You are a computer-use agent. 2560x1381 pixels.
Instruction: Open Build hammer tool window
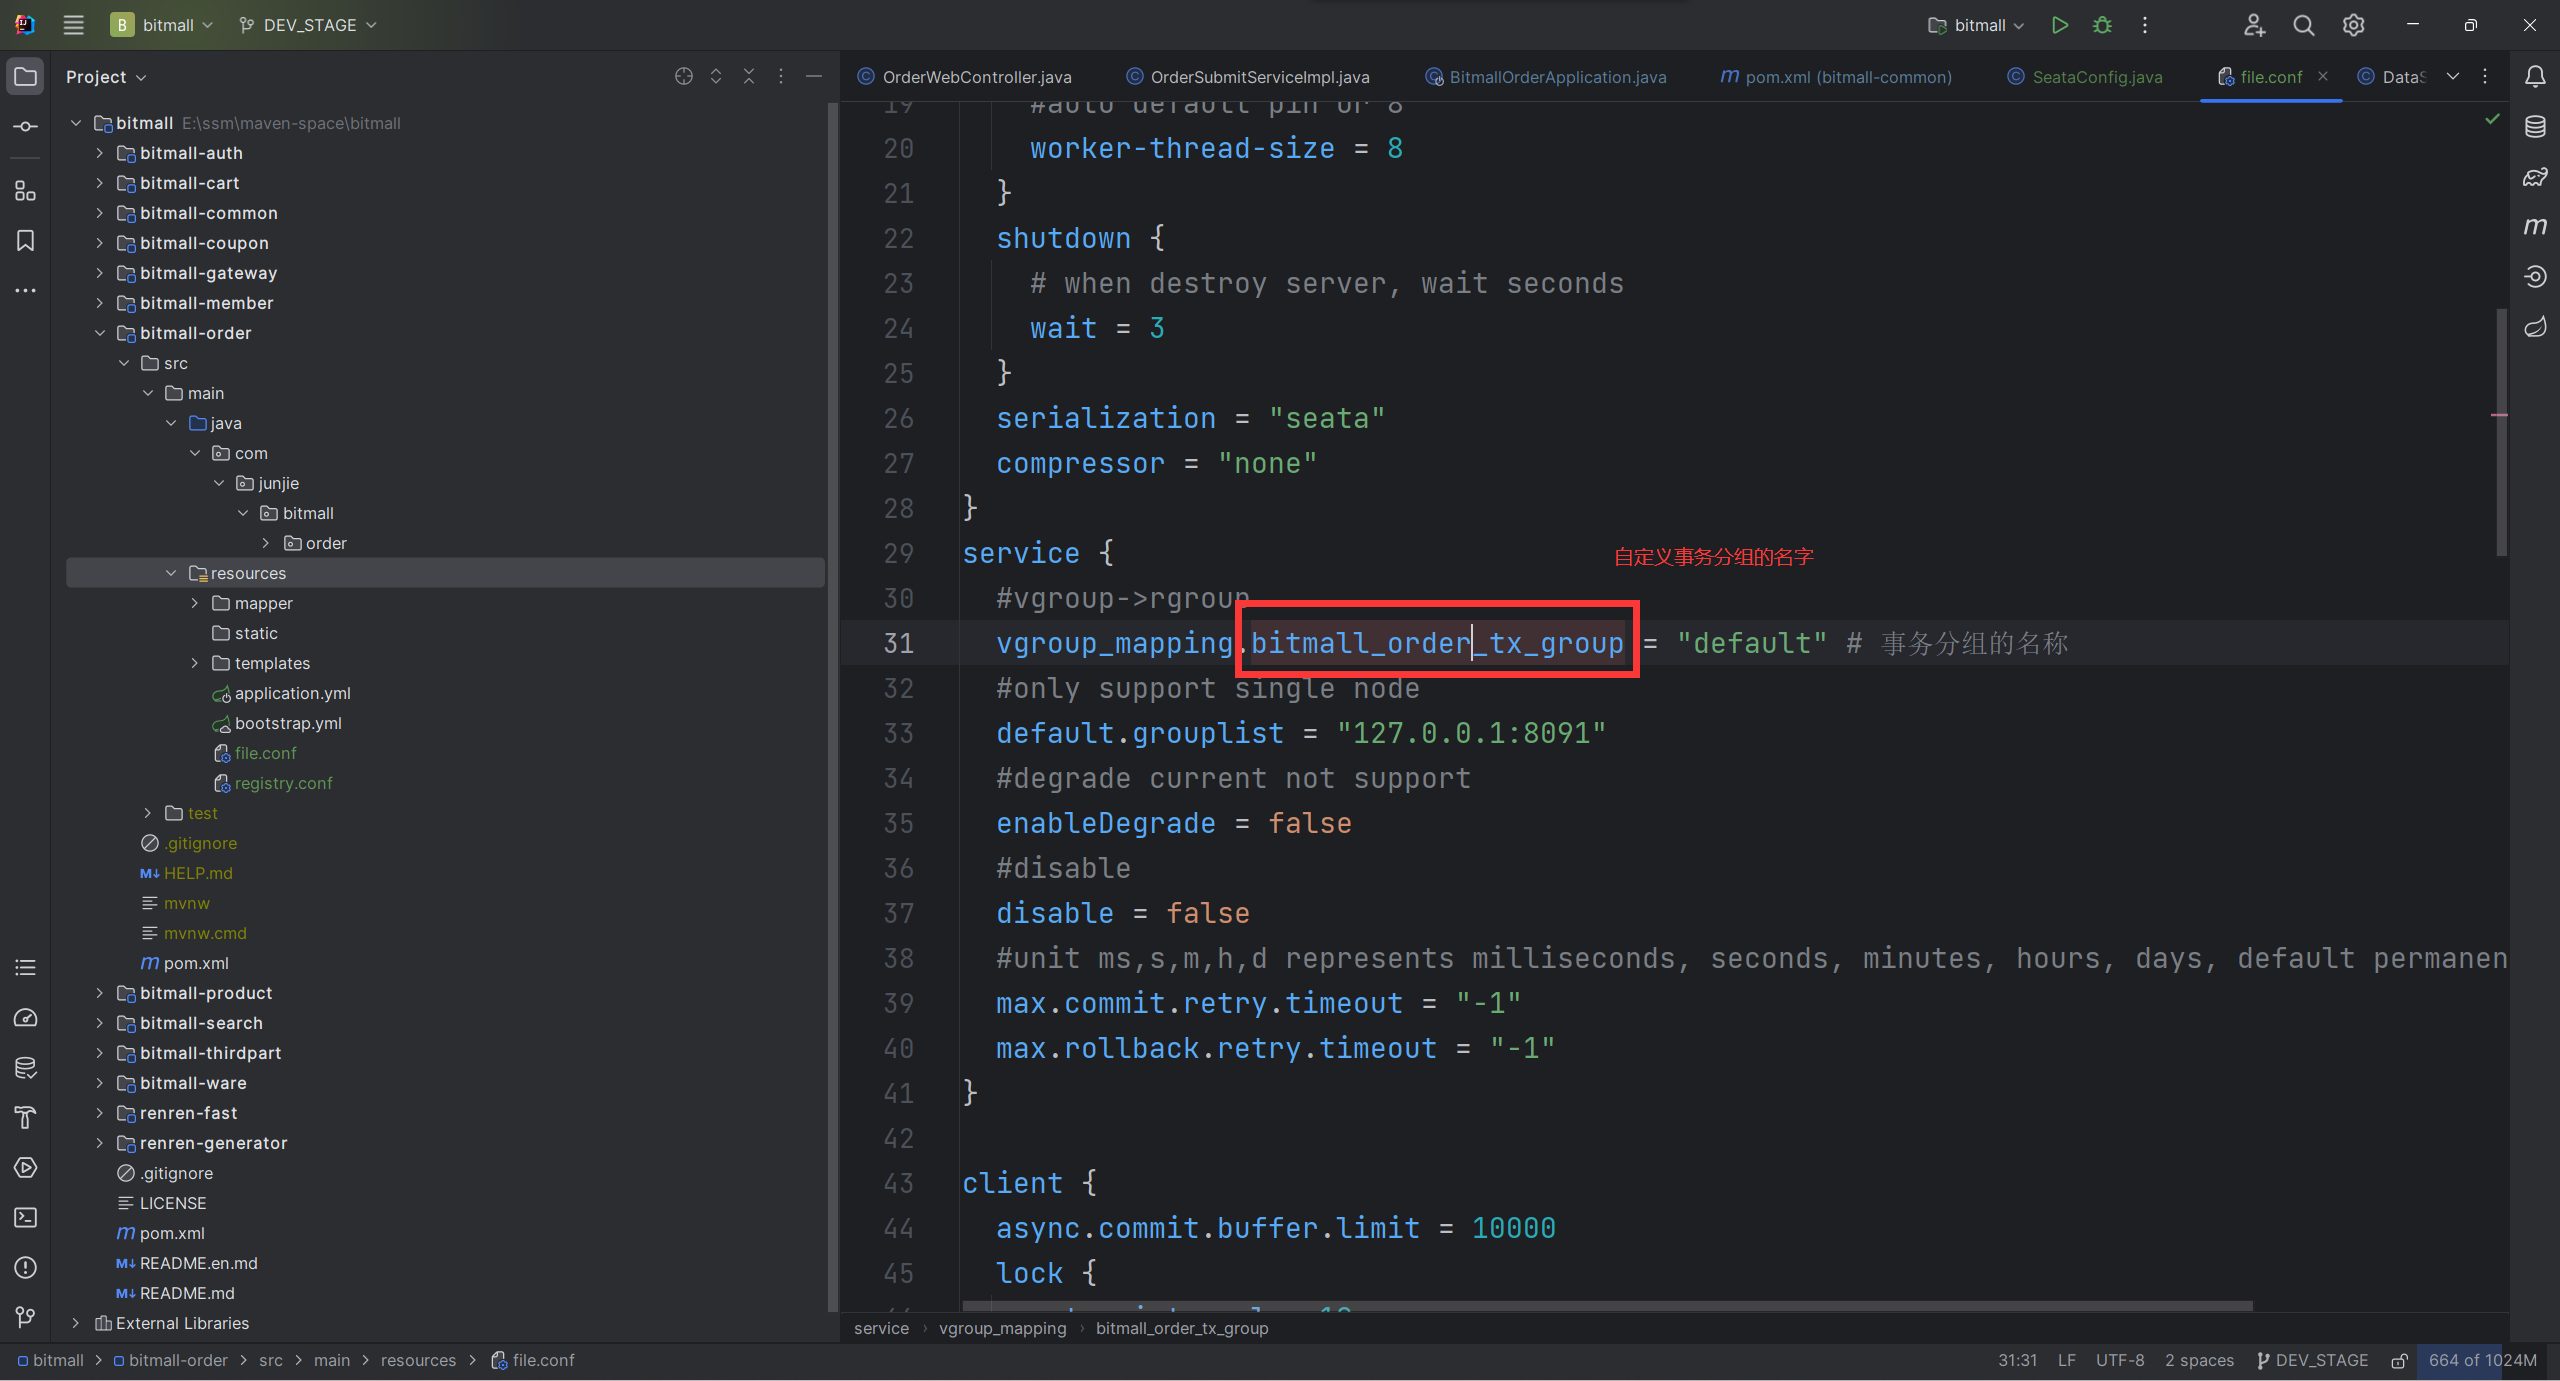pyautogui.click(x=26, y=1118)
